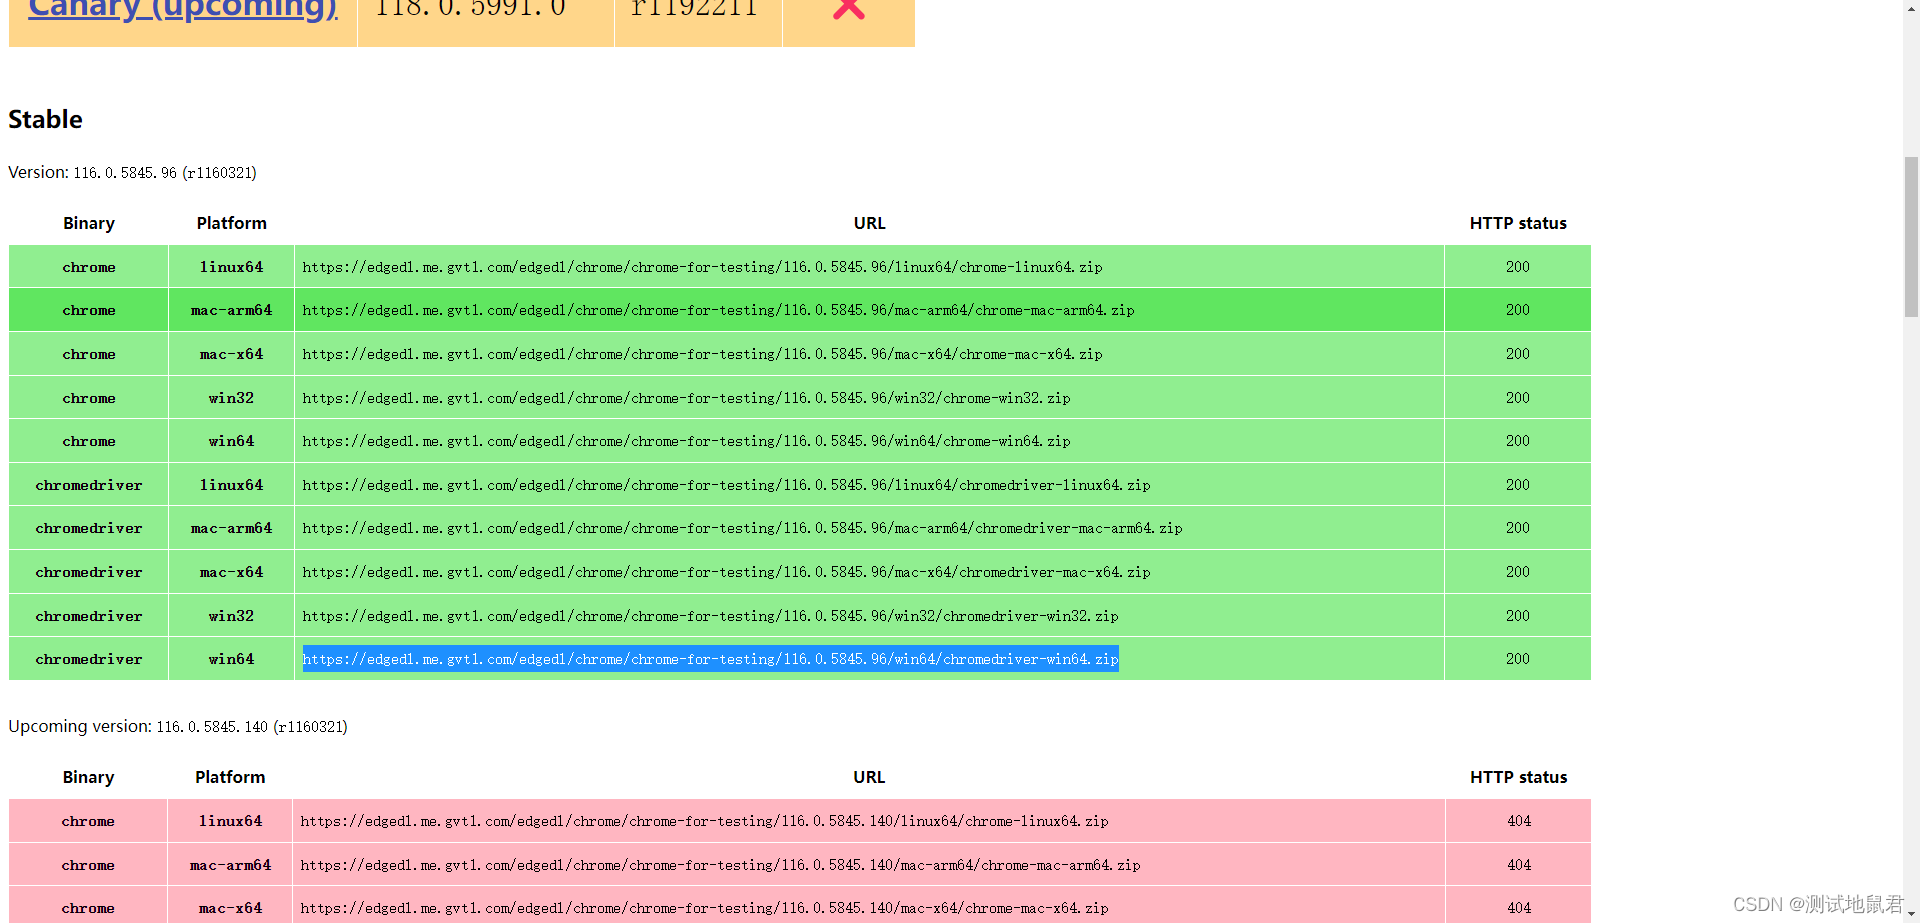Open the chrome linux64 zip download link
Screen dimensions: 1920x923
pyautogui.click(x=703, y=267)
